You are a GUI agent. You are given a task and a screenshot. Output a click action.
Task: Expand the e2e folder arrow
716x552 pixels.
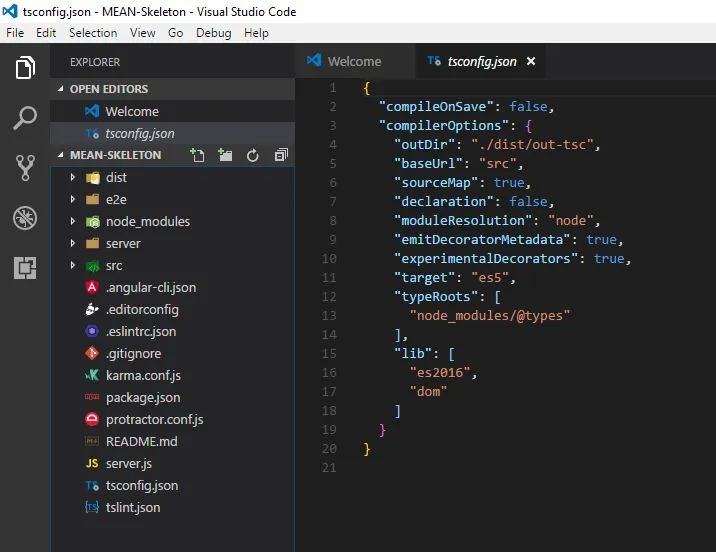tap(73, 199)
